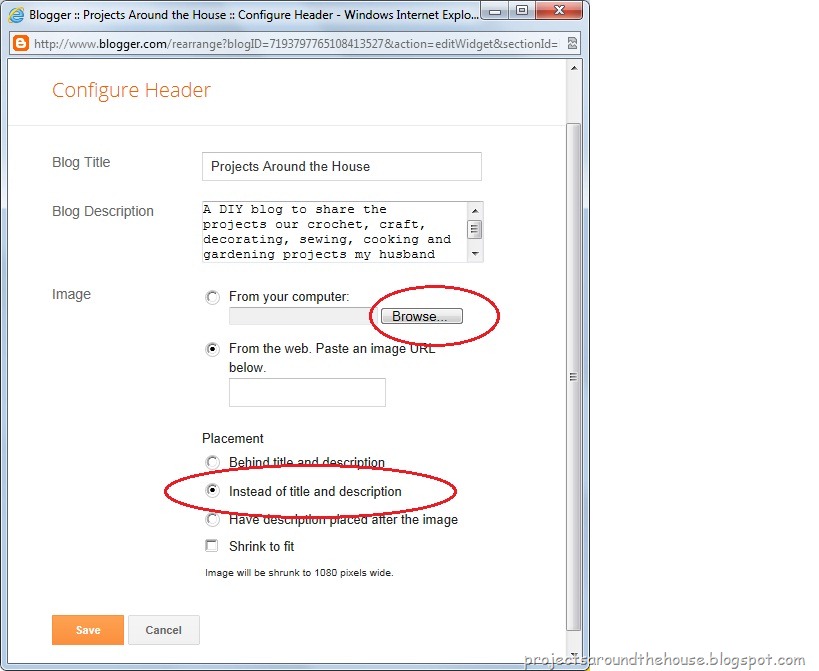Click description box scroll-up arrow
The image size is (819, 671).
[x=475, y=210]
